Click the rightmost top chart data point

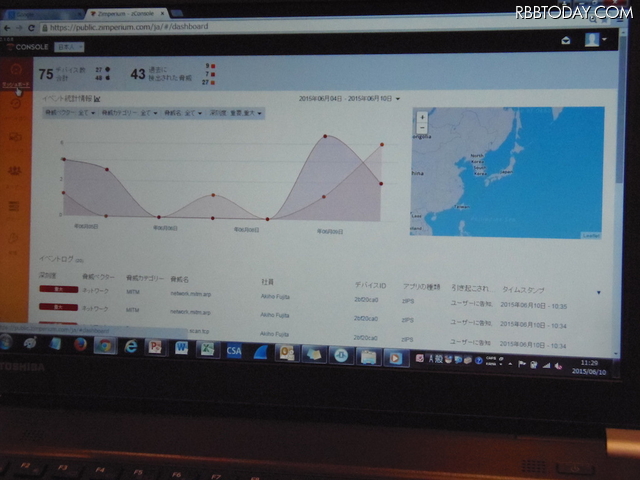(382, 144)
